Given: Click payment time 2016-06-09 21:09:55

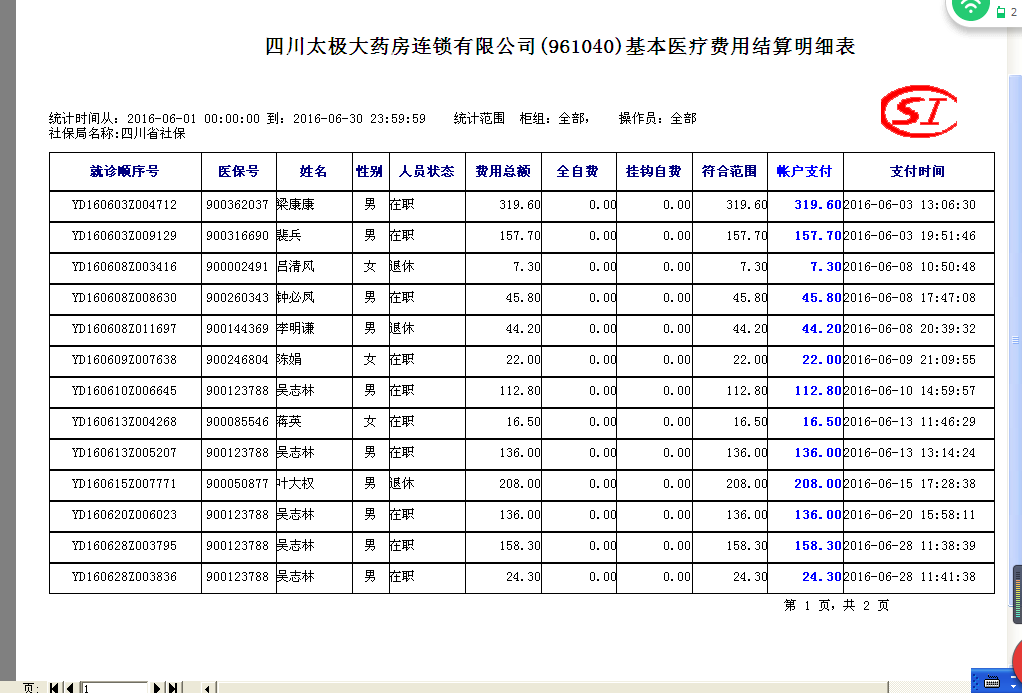Looking at the screenshot, I should click(x=910, y=360).
